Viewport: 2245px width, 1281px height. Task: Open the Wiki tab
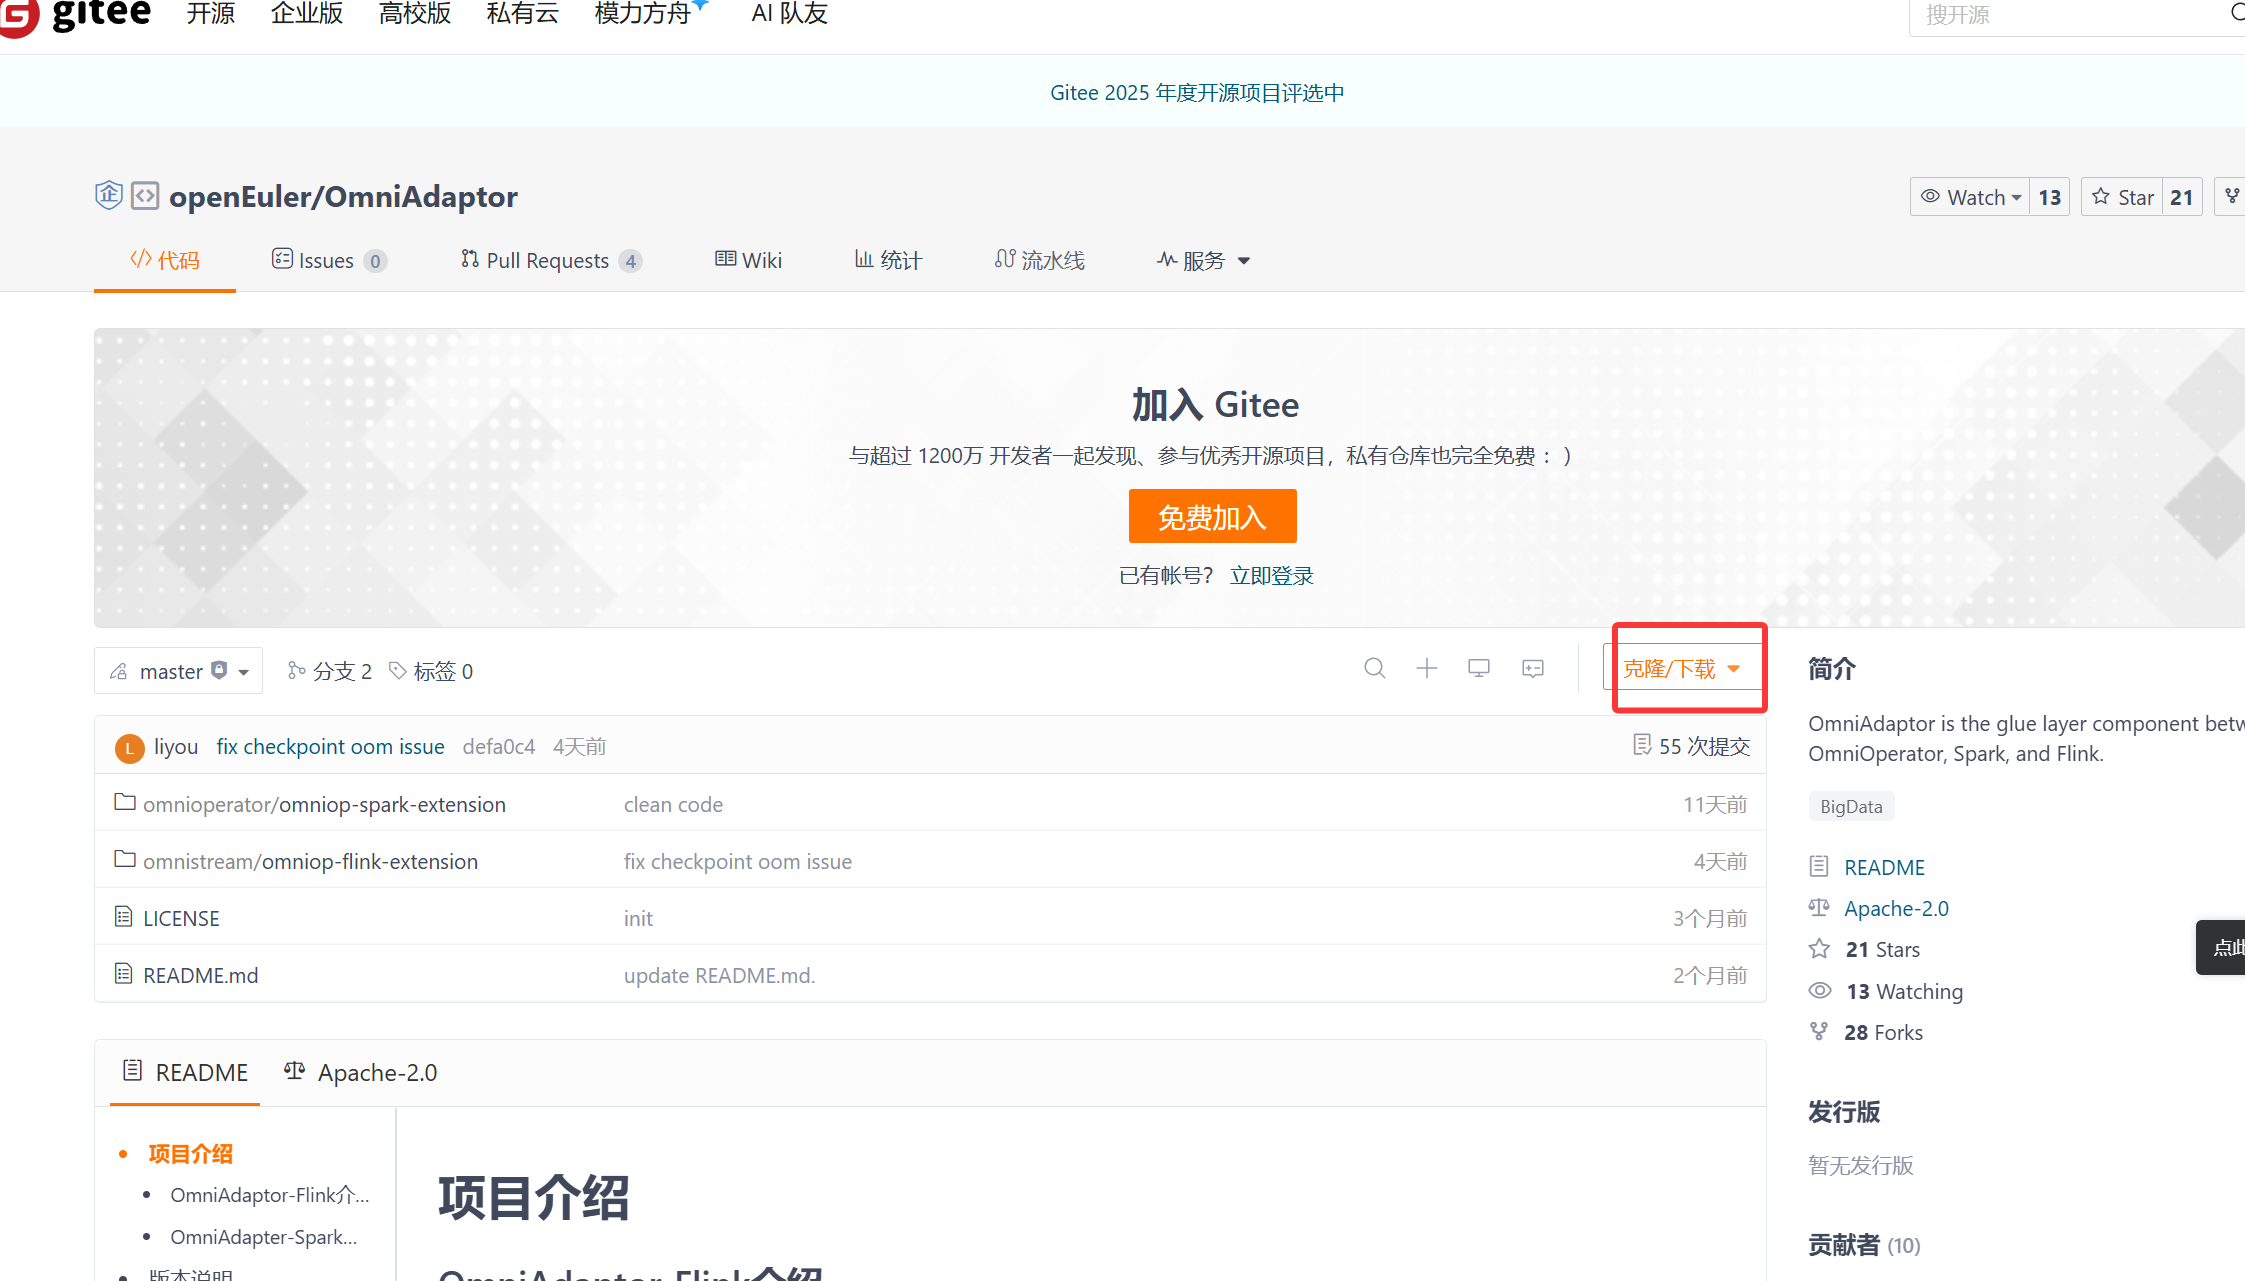(x=749, y=260)
